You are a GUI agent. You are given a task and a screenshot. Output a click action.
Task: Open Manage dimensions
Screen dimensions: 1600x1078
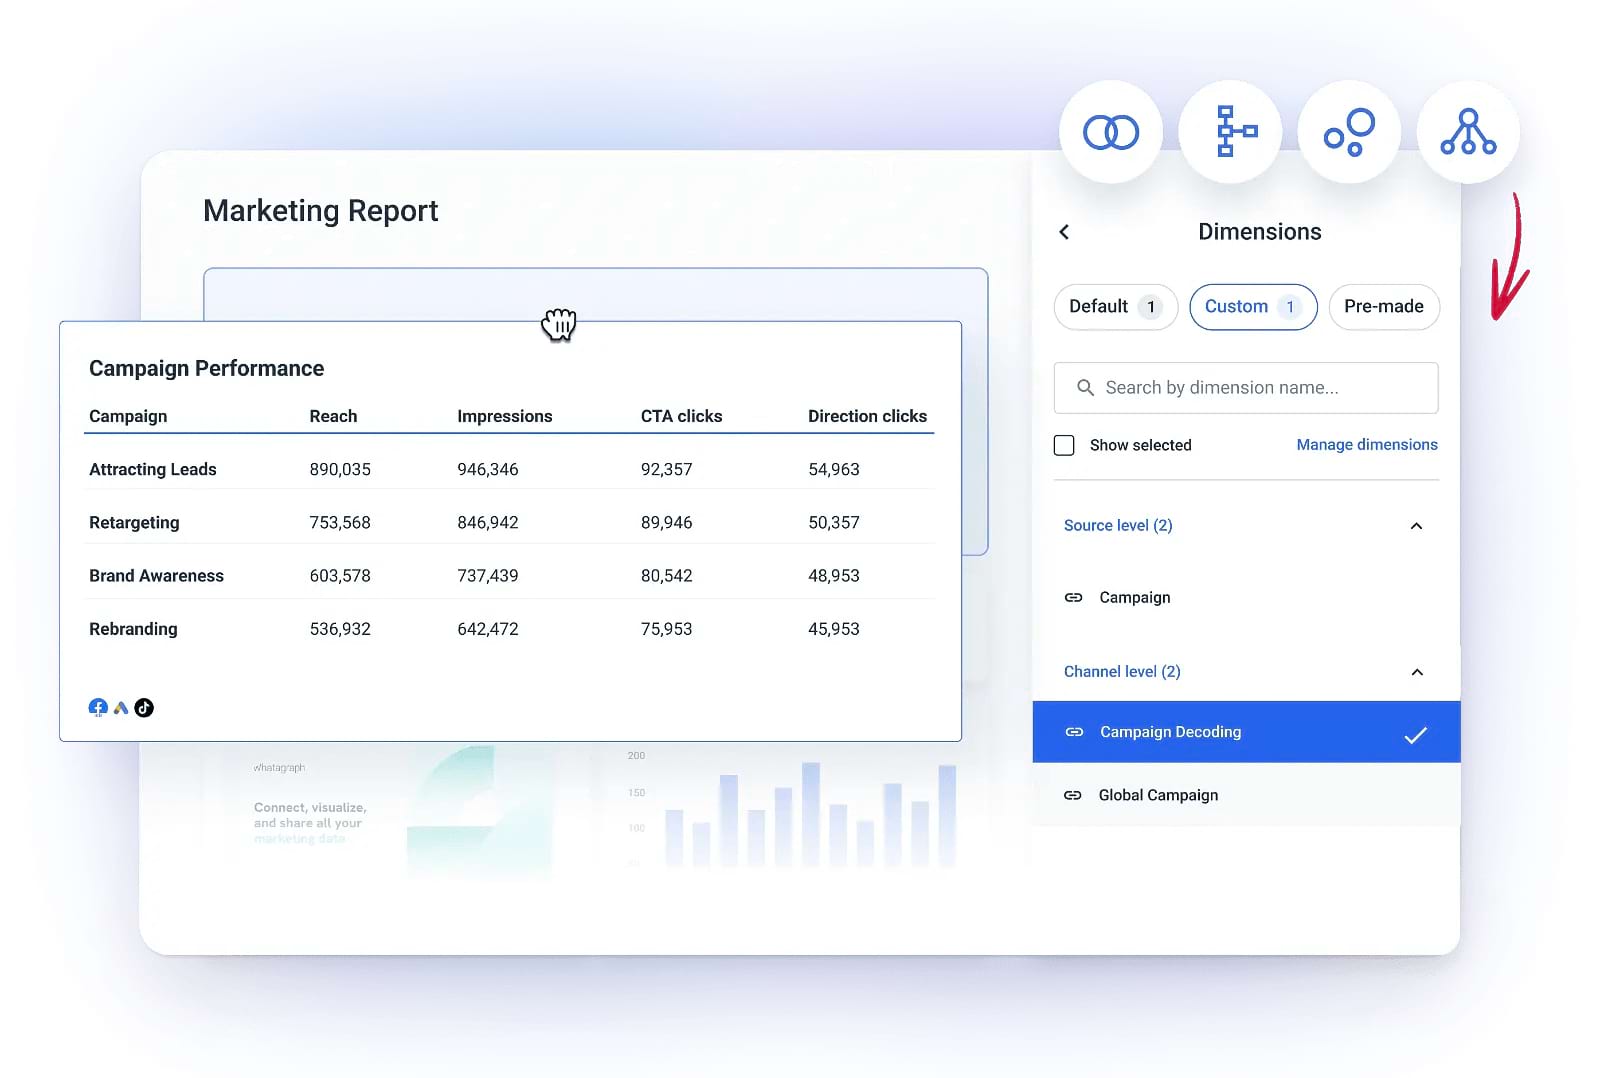(x=1366, y=444)
